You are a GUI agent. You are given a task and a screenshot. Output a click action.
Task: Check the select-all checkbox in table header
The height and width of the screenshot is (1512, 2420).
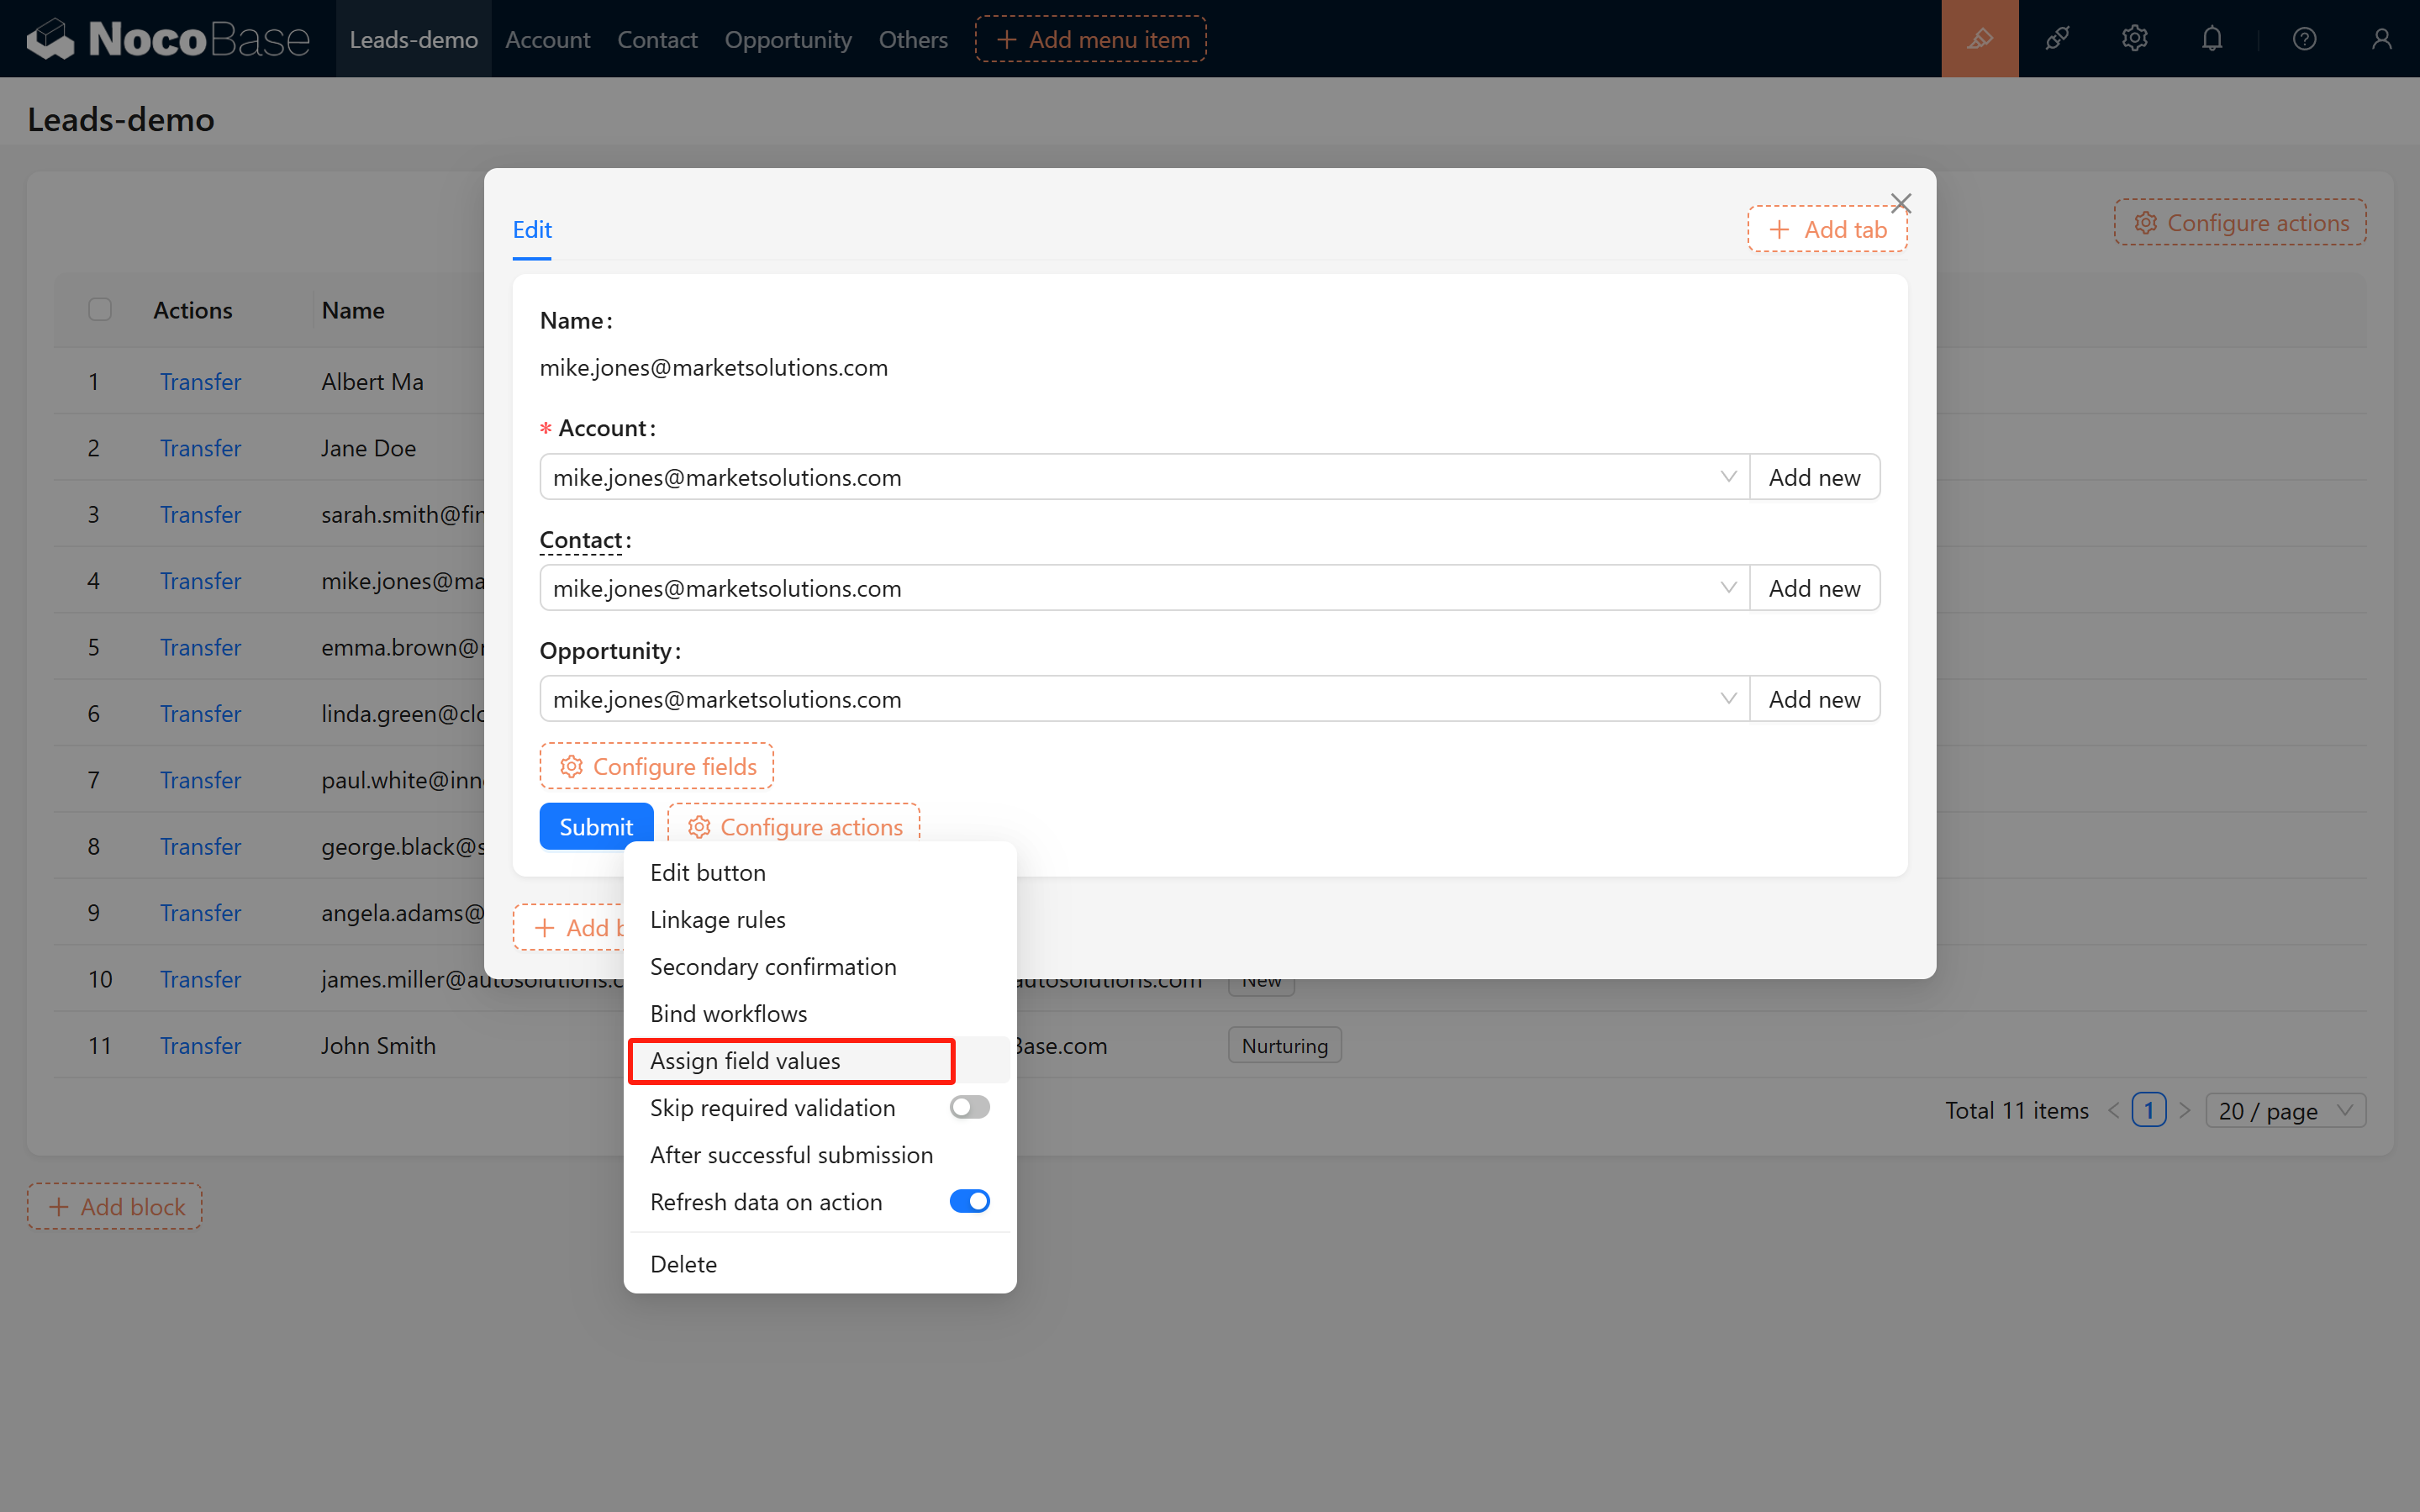100,310
